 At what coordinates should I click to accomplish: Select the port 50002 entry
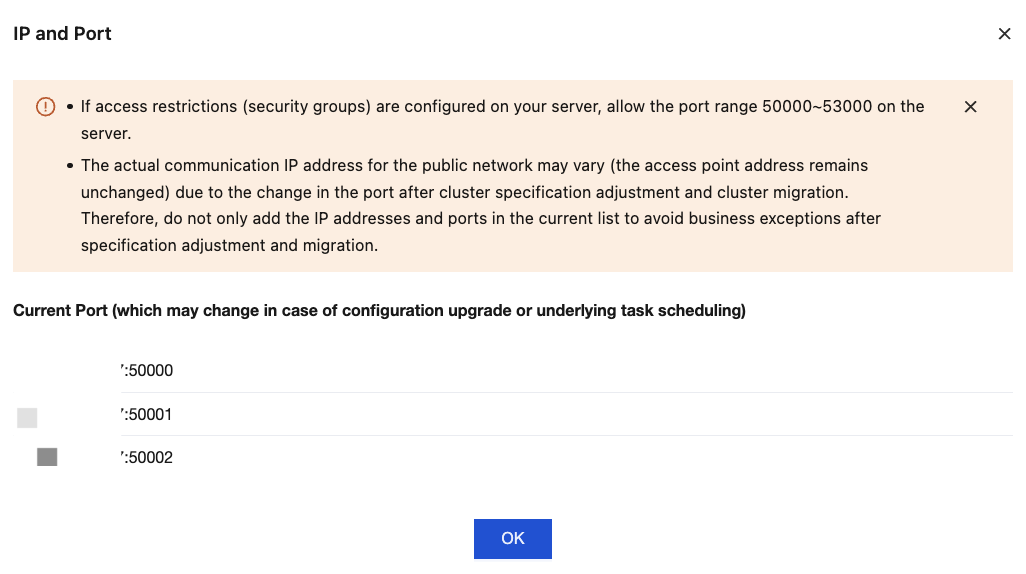[x=147, y=458]
